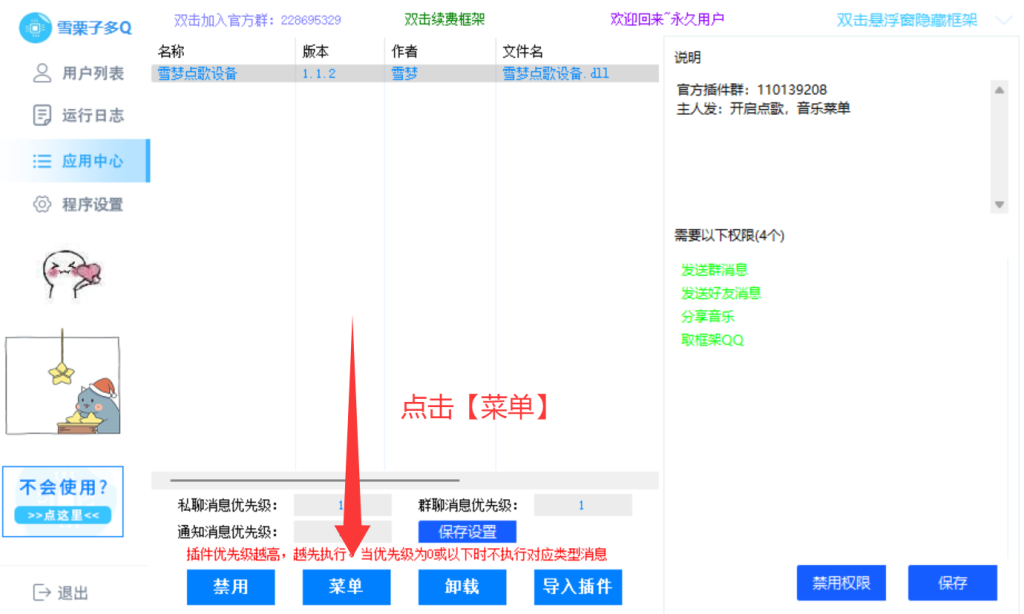The image size is (1024, 614).
Task: Click the 私聊消息优先级 input field
Action: point(342,506)
